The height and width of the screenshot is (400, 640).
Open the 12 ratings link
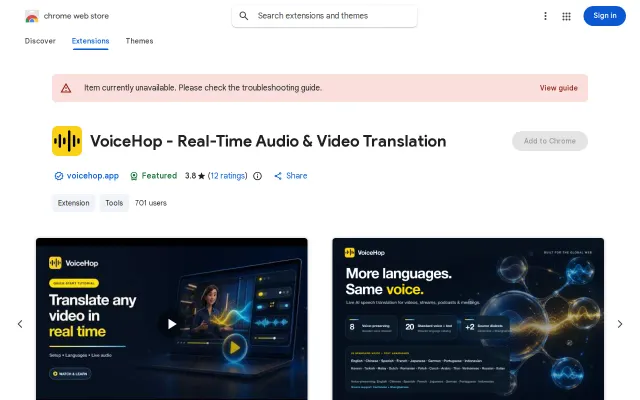click(x=228, y=176)
